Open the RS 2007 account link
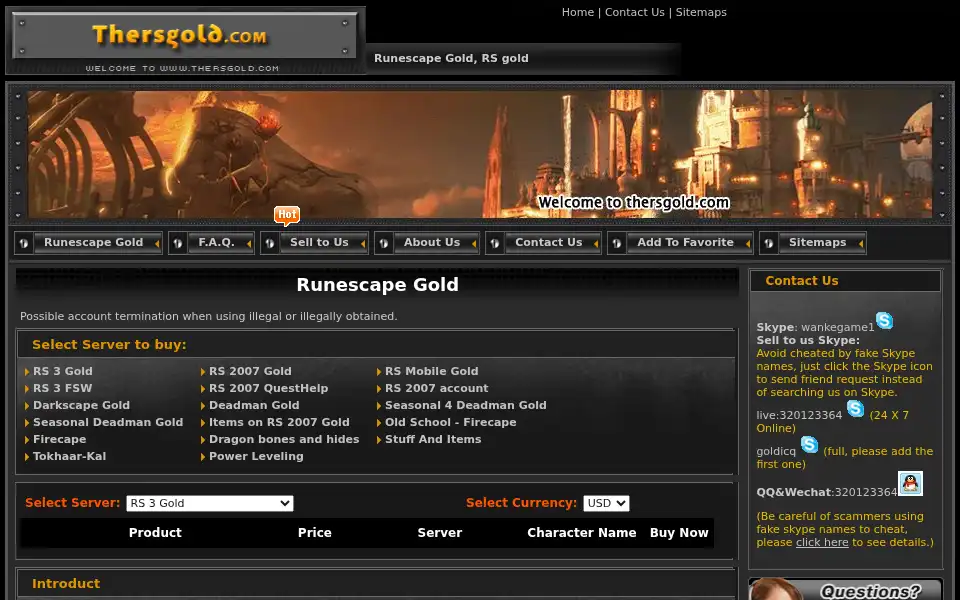 (x=437, y=388)
